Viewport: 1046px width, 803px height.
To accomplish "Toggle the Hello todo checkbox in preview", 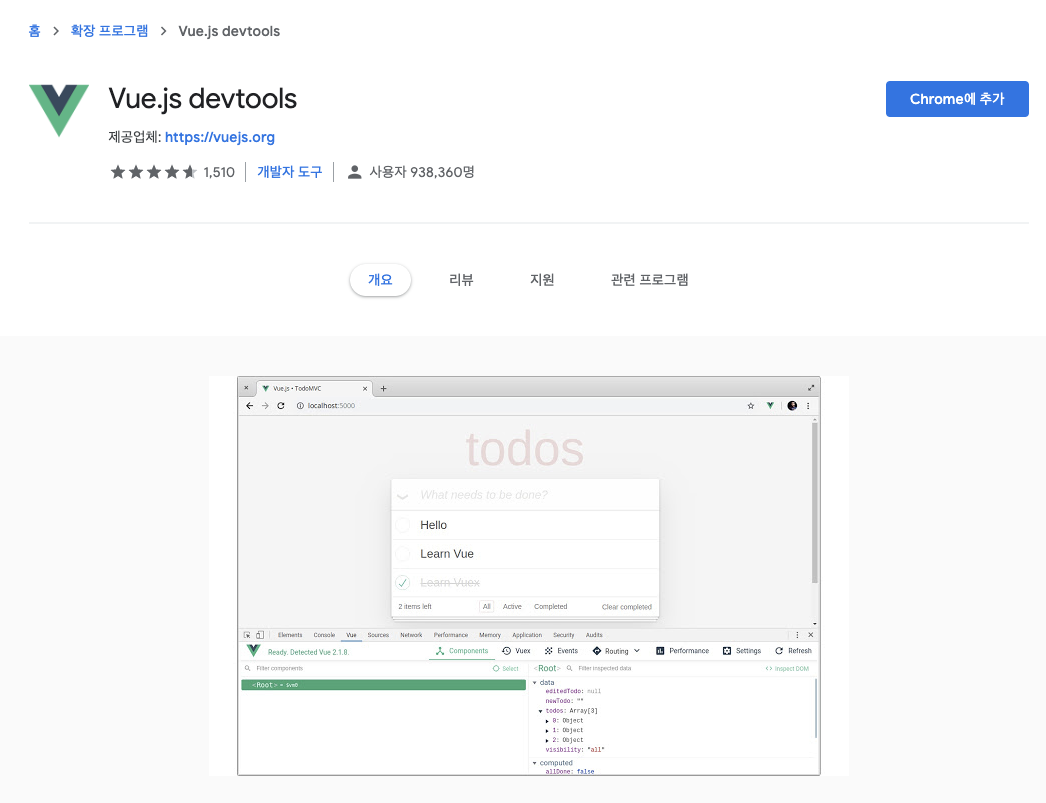I will pos(403,525).
